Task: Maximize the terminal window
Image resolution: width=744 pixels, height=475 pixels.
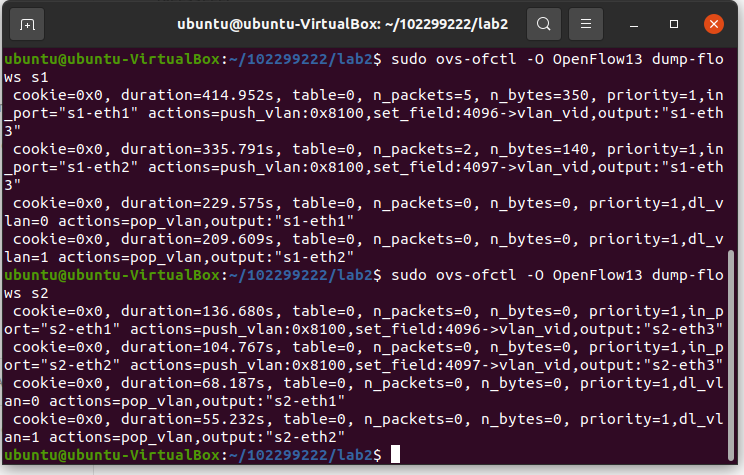Action: tap(674, 24)
